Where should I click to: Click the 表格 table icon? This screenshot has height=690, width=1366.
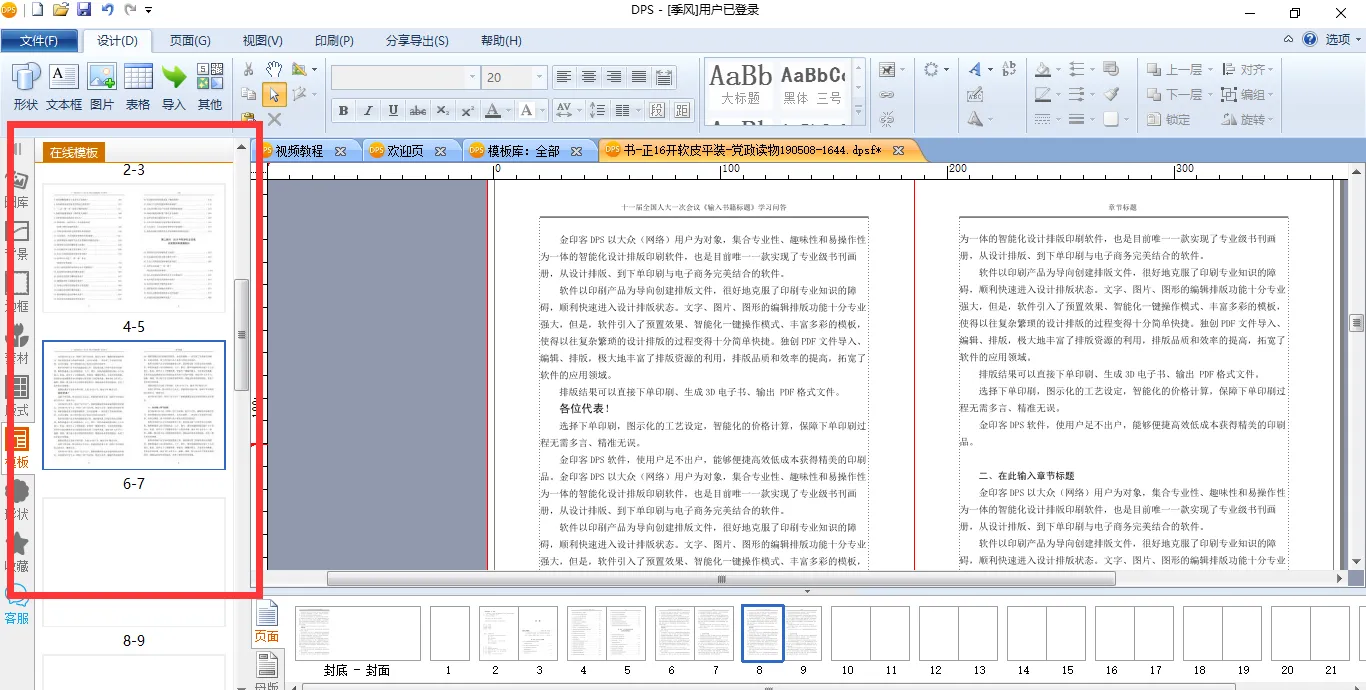point(138,86)
